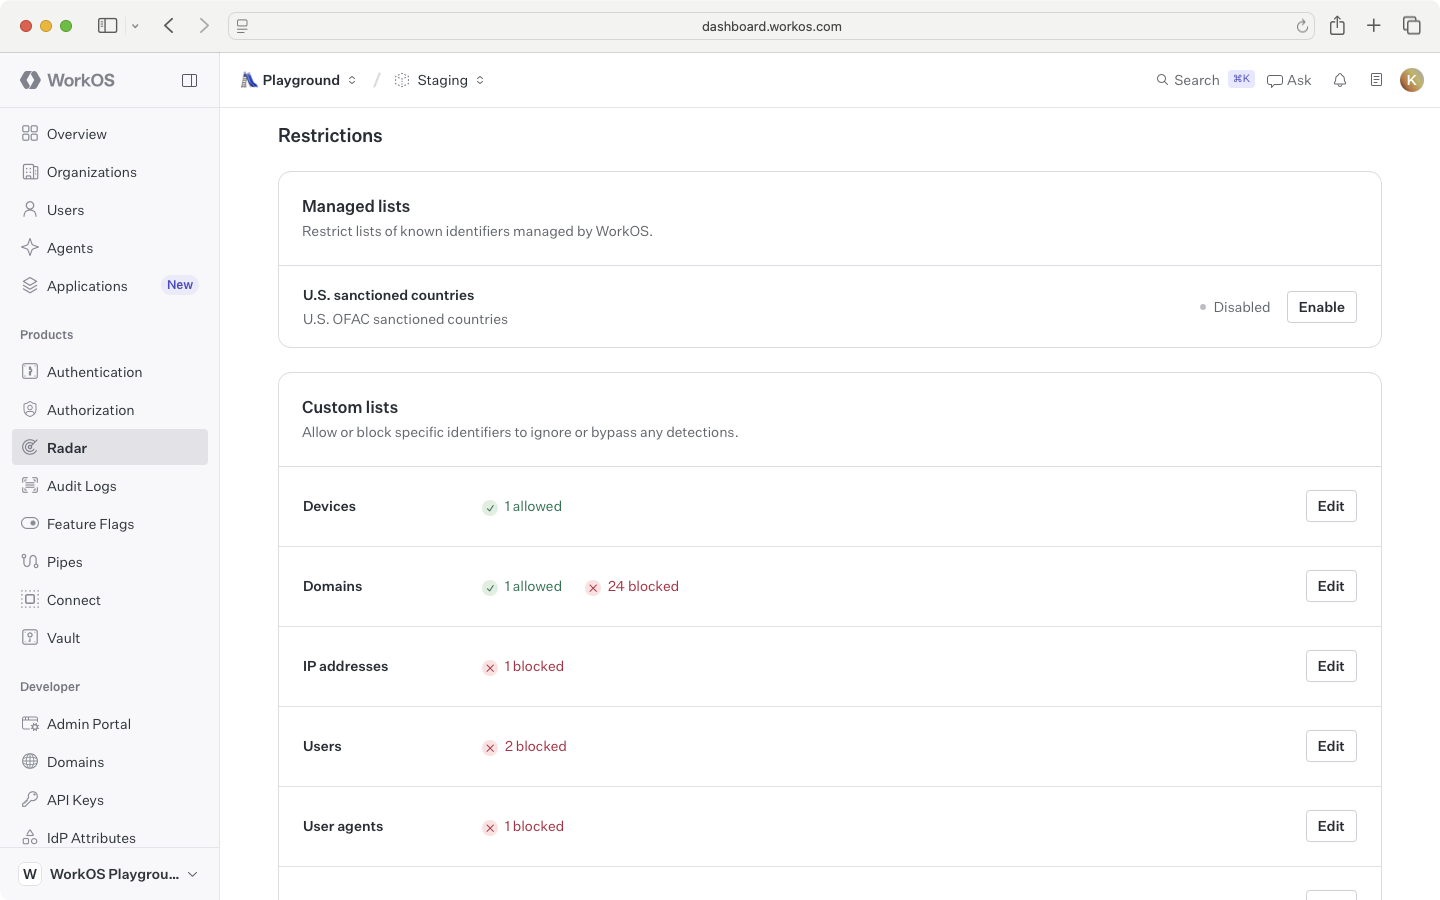Open the Overview grid icon
Screen dimensions: 1440x900
30,134
